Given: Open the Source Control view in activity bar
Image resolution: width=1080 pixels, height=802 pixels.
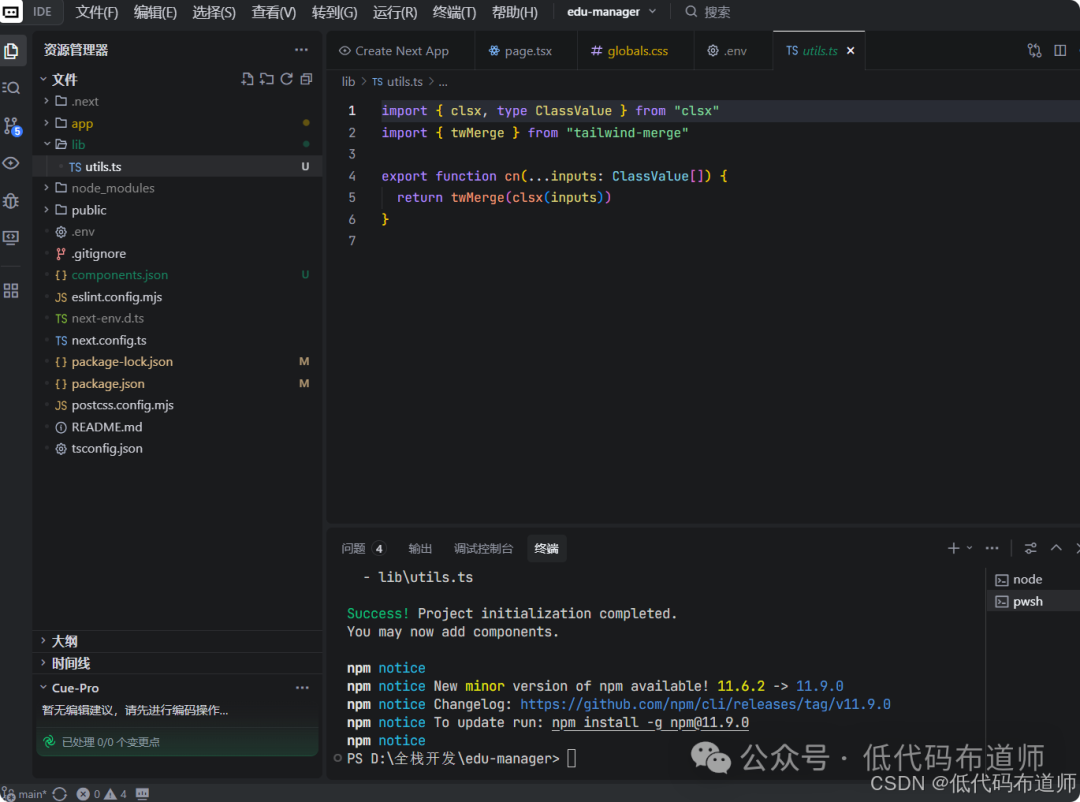Looking at the screenshot, I should point(11,126).
